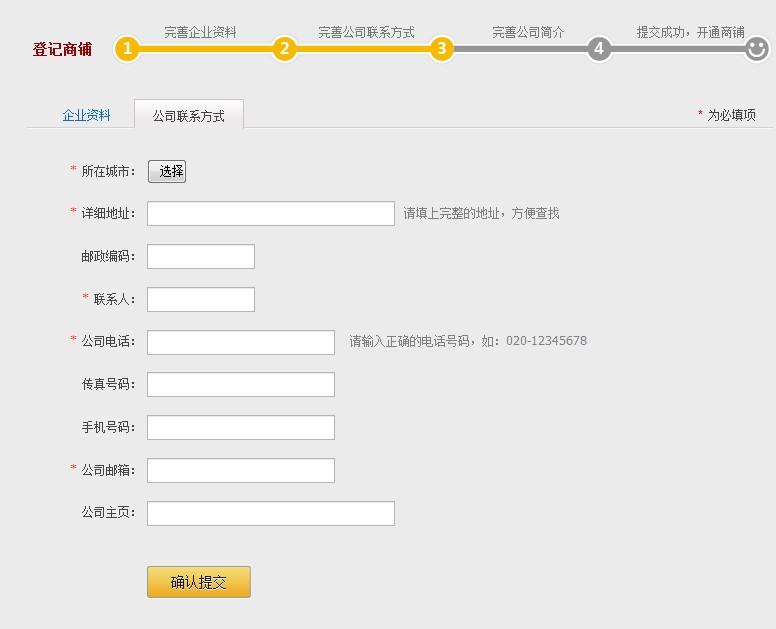Focus the 手机号码 mobile number field
This screenshot has height=629, width=776.
pos(240,427)
